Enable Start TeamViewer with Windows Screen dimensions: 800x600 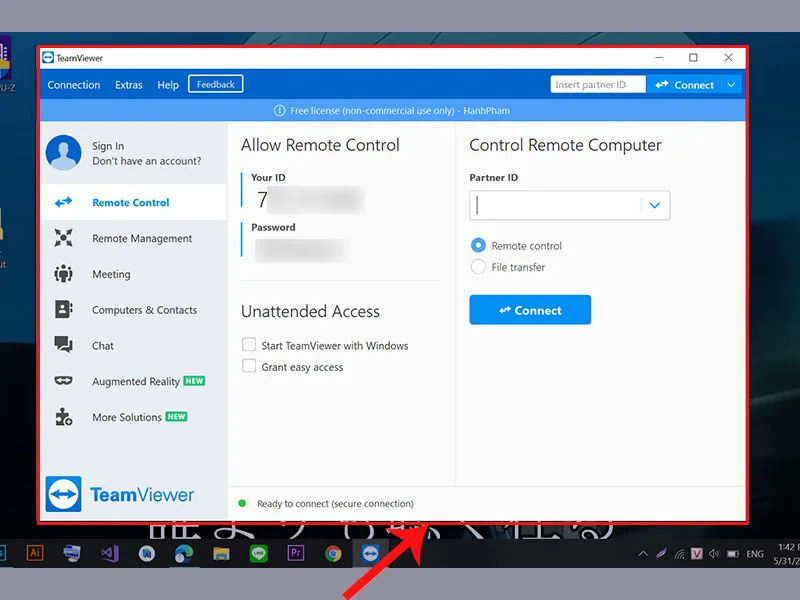248,345
